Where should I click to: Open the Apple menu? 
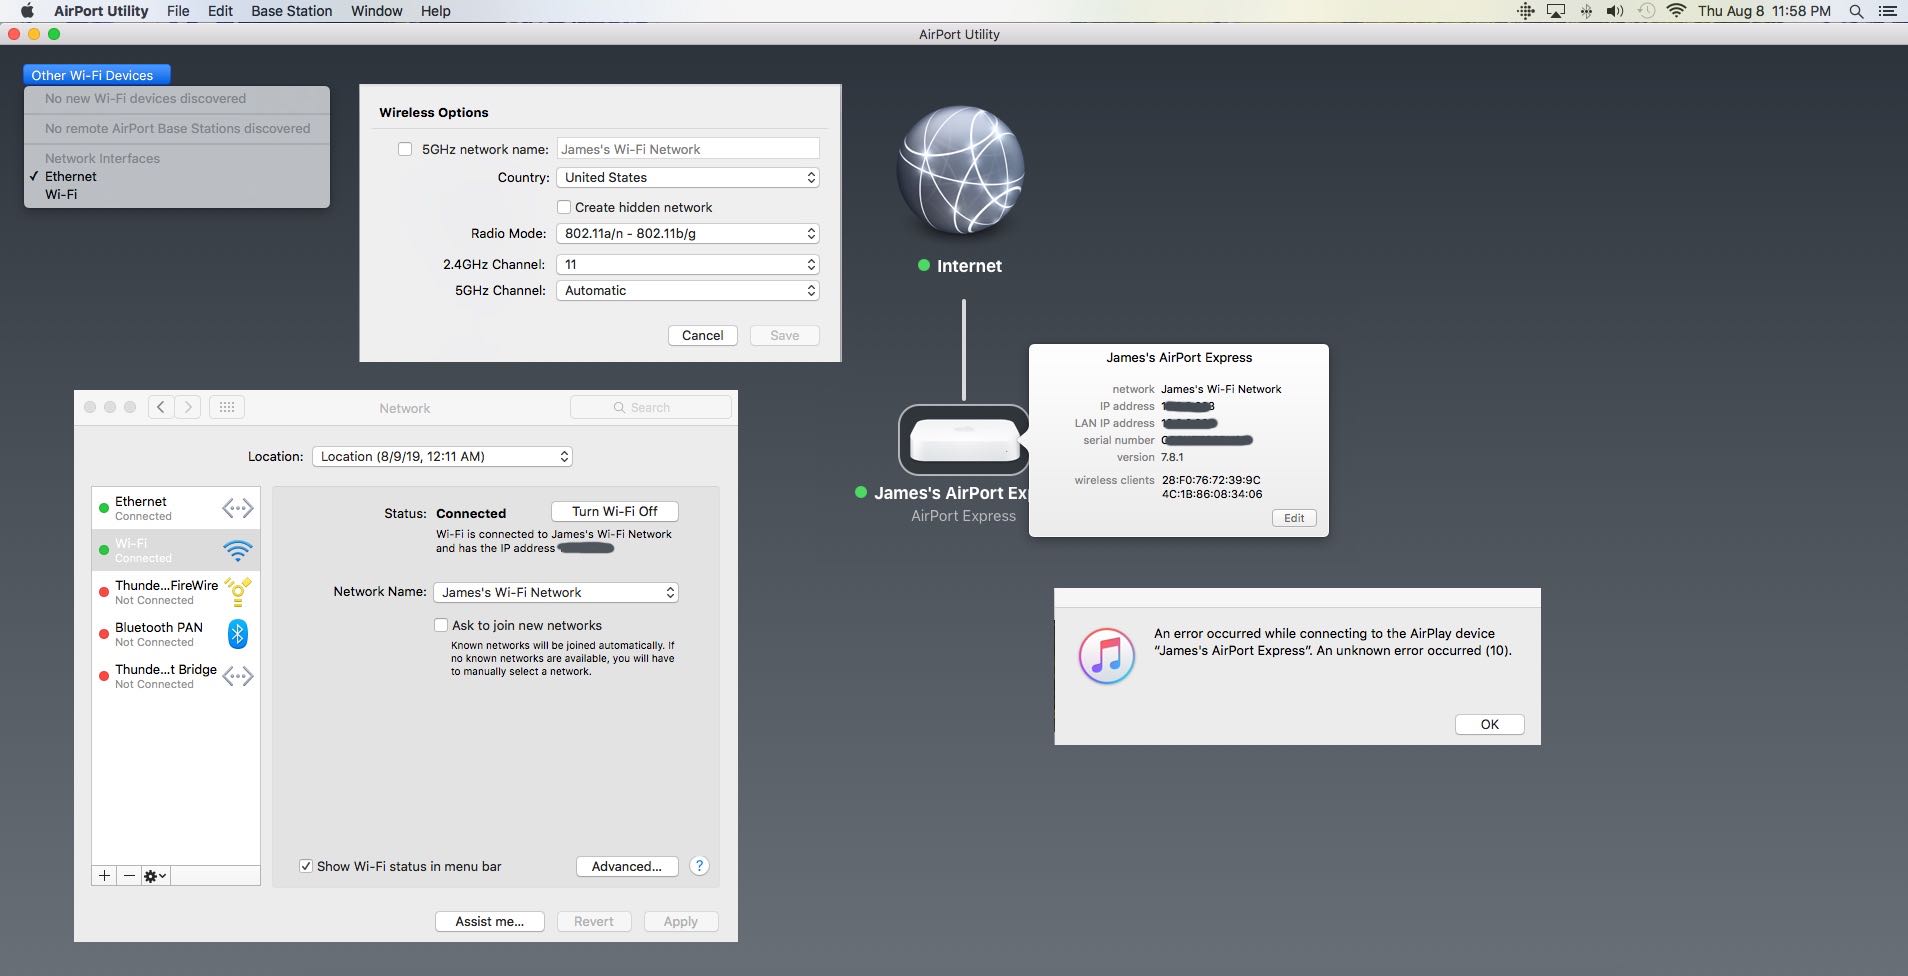pos(27,11)
